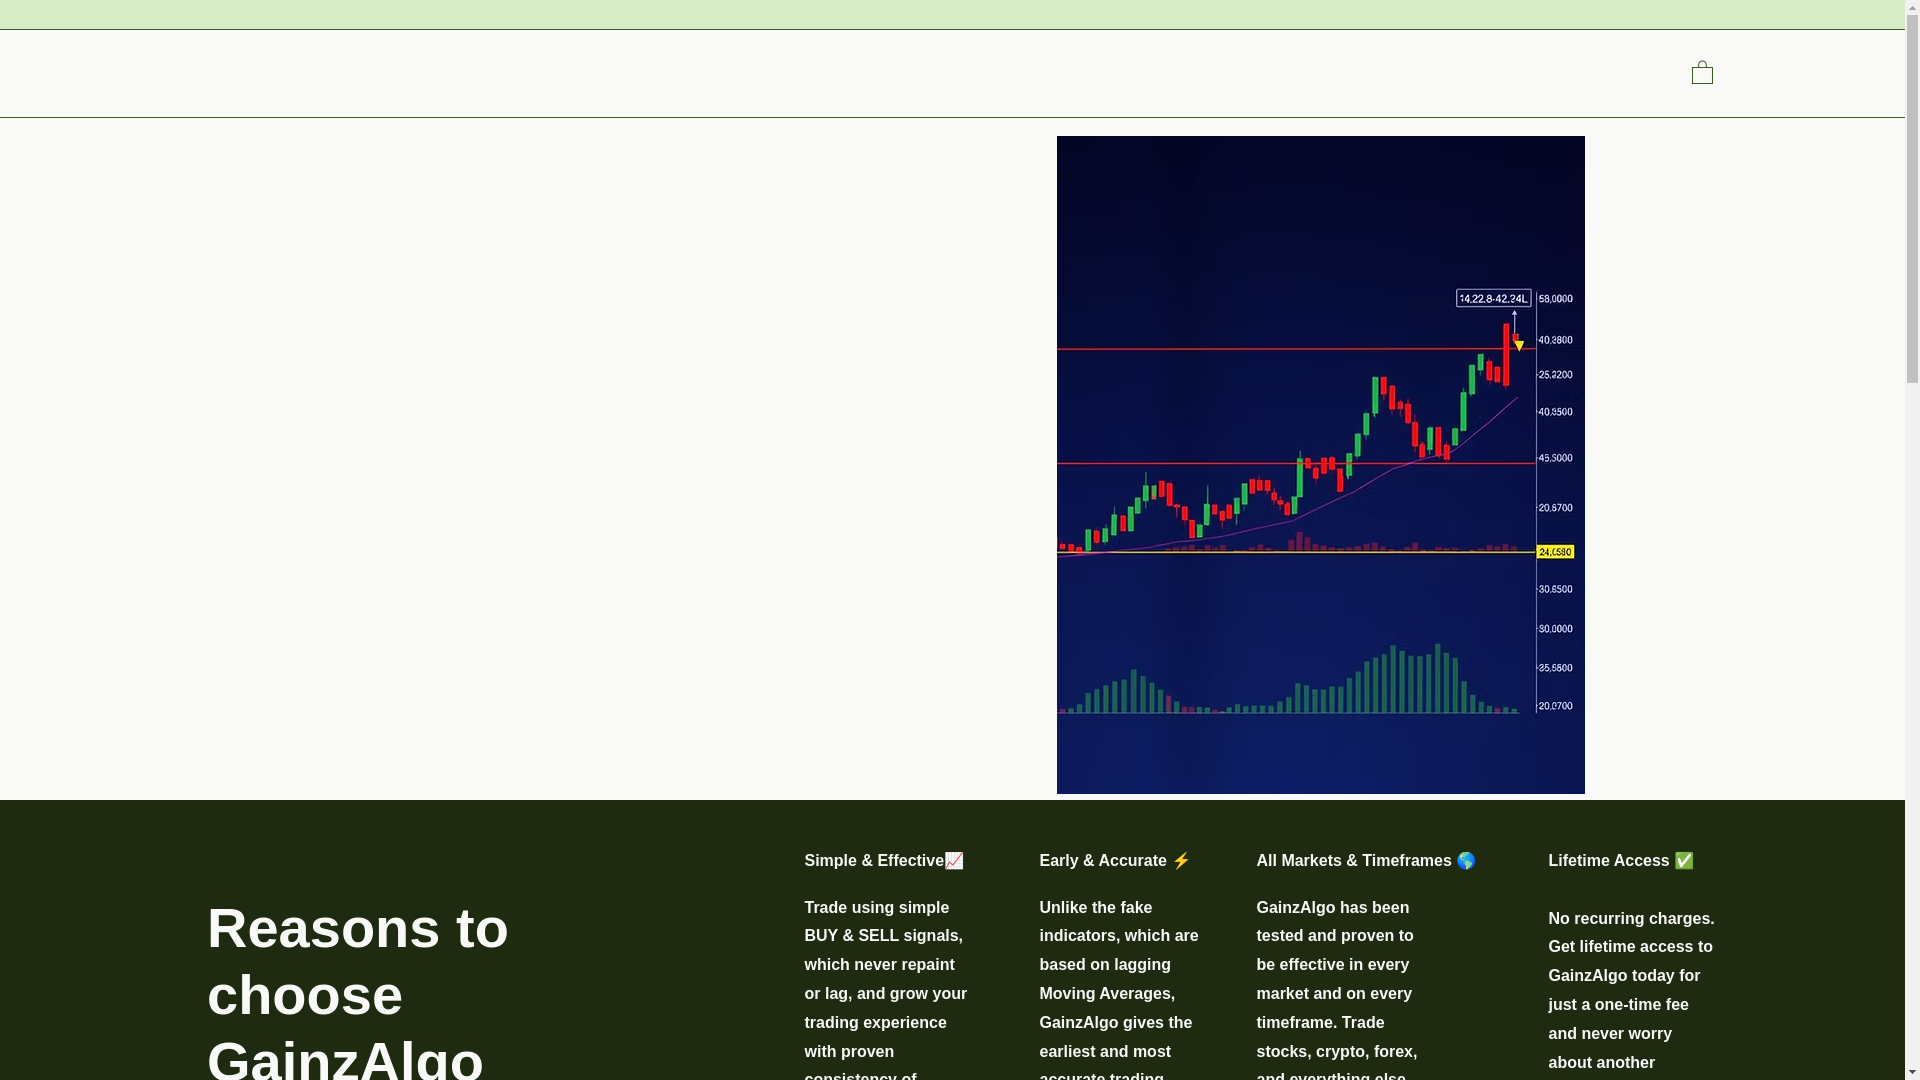Open the shopping bag cart icon
Viewport: 1920px width, 1080px height.
click(x=1702, y=72)
